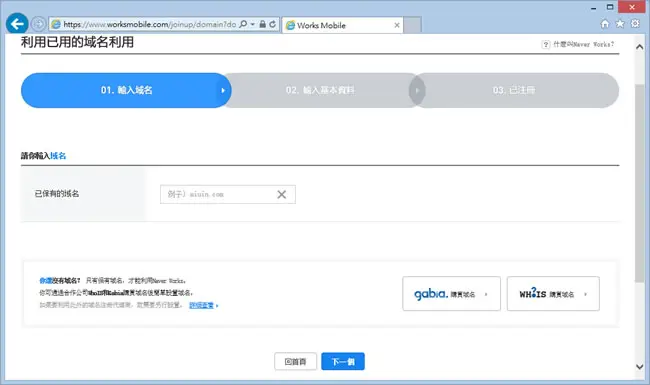The height and width of the screenshot is (385, 650).
Task: Close the Works Mobile tab
Action: [x=397, y=25]
